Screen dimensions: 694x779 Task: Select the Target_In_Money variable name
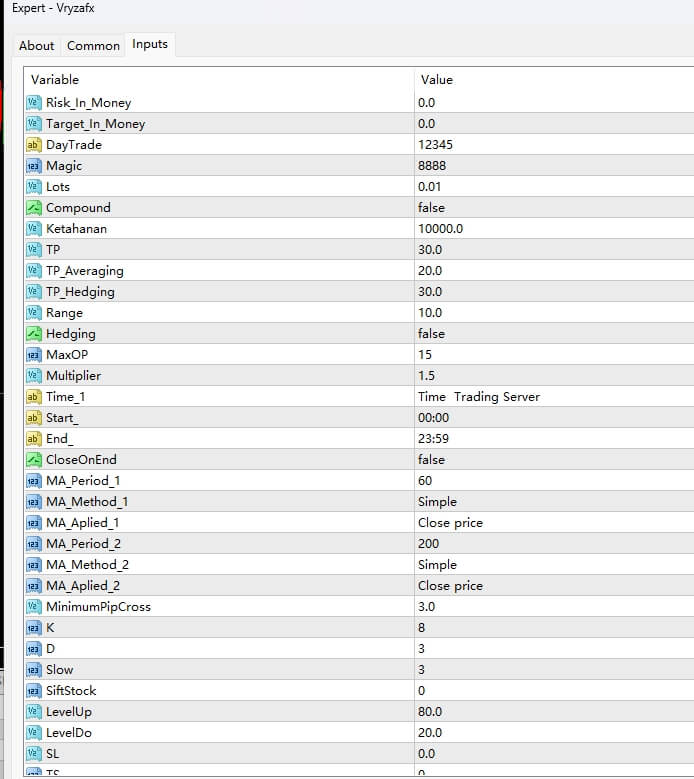point(95,124)
